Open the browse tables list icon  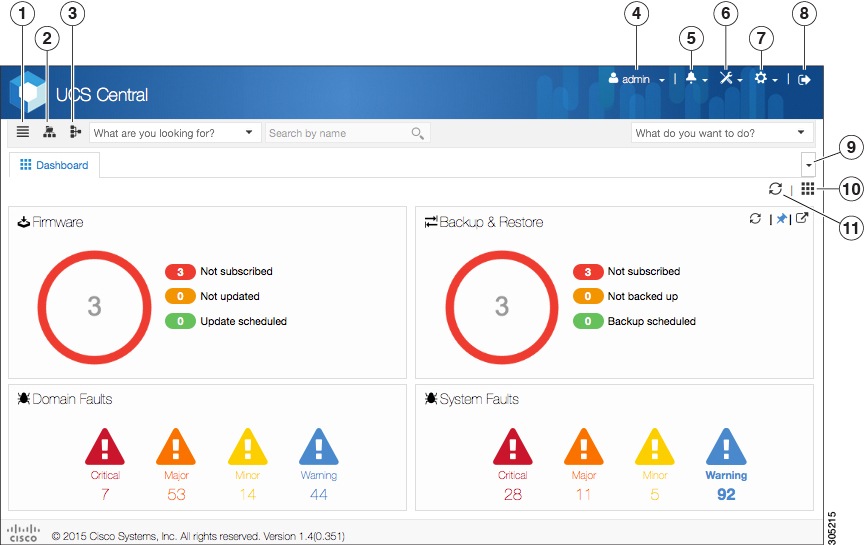tap(23, 132)
